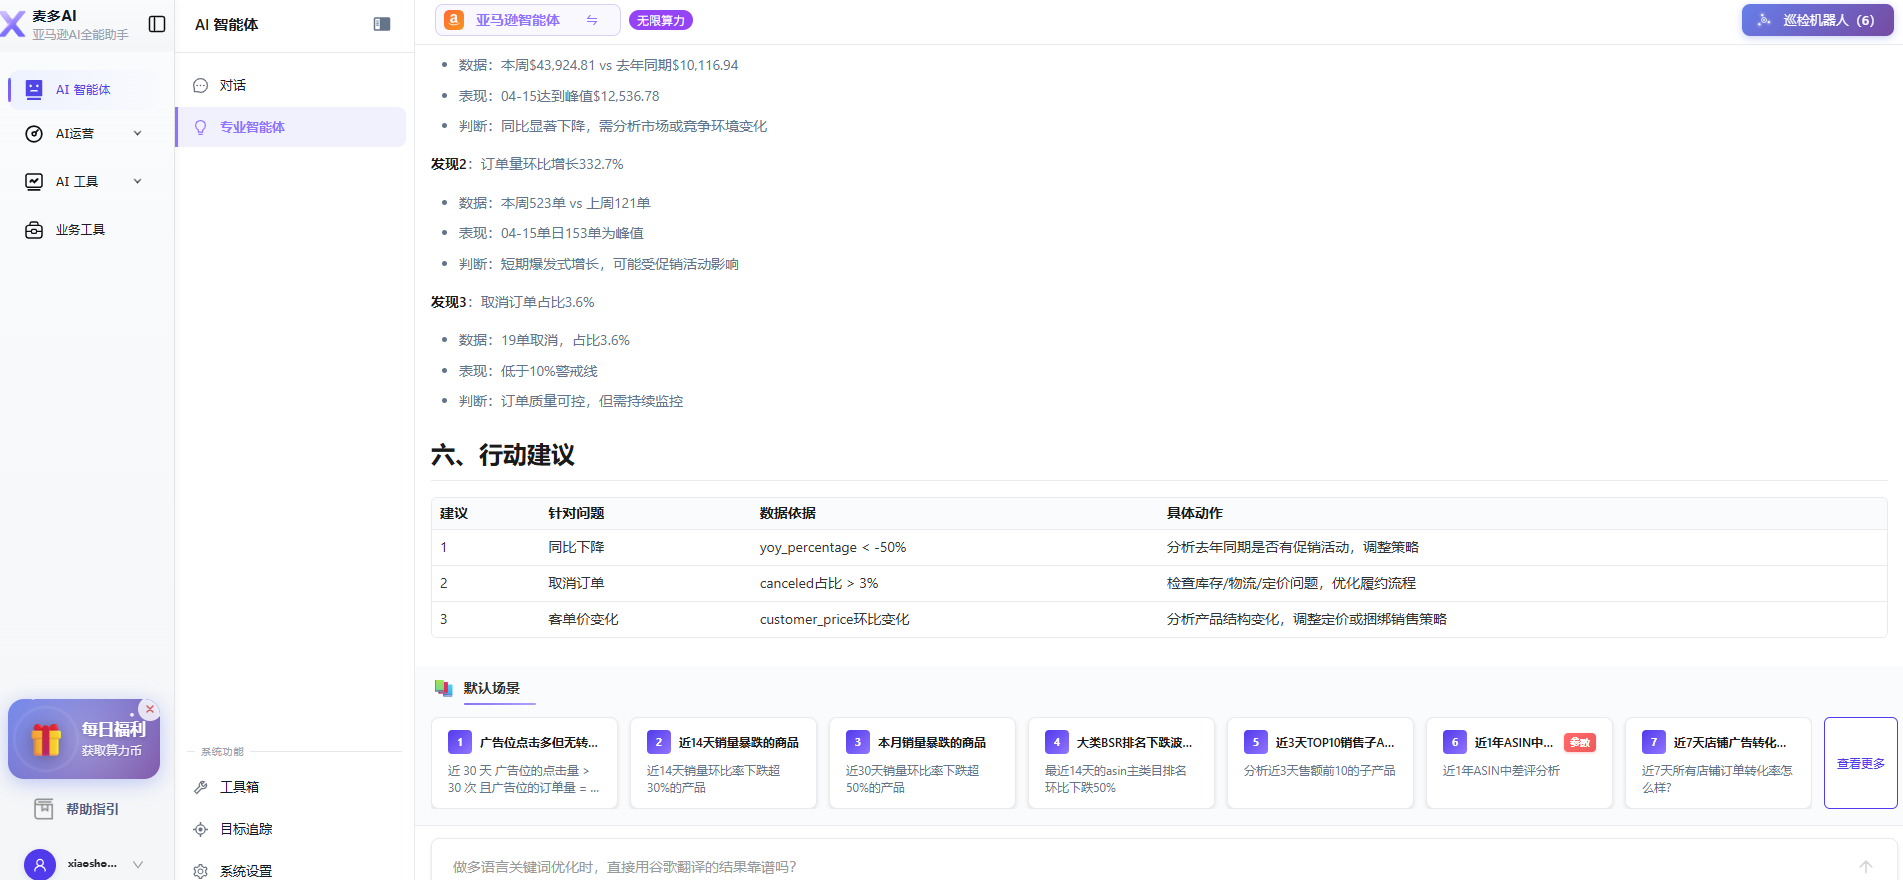Image resolution: width=1903 pixels, height=880 pixels.
Task: Click the 多数 red tag on card 6
Action: click(1580, 743)
